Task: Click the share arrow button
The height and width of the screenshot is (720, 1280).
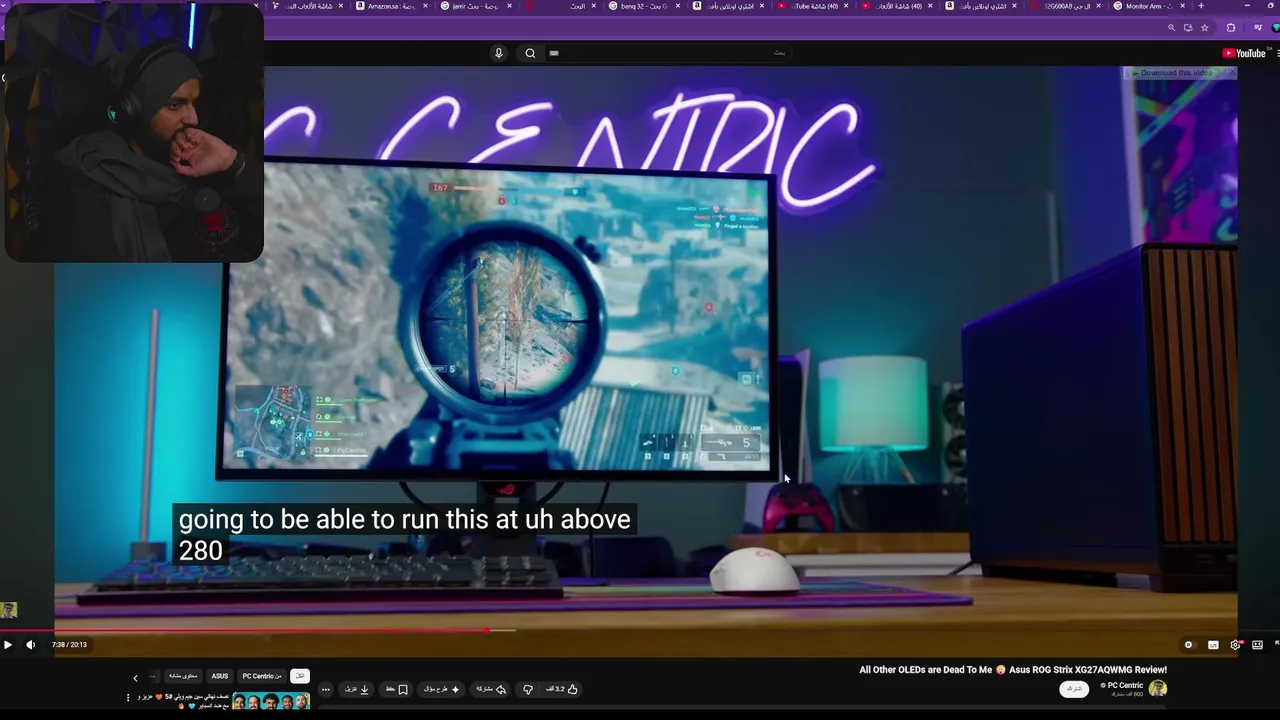Action: [x=491, y=689]
